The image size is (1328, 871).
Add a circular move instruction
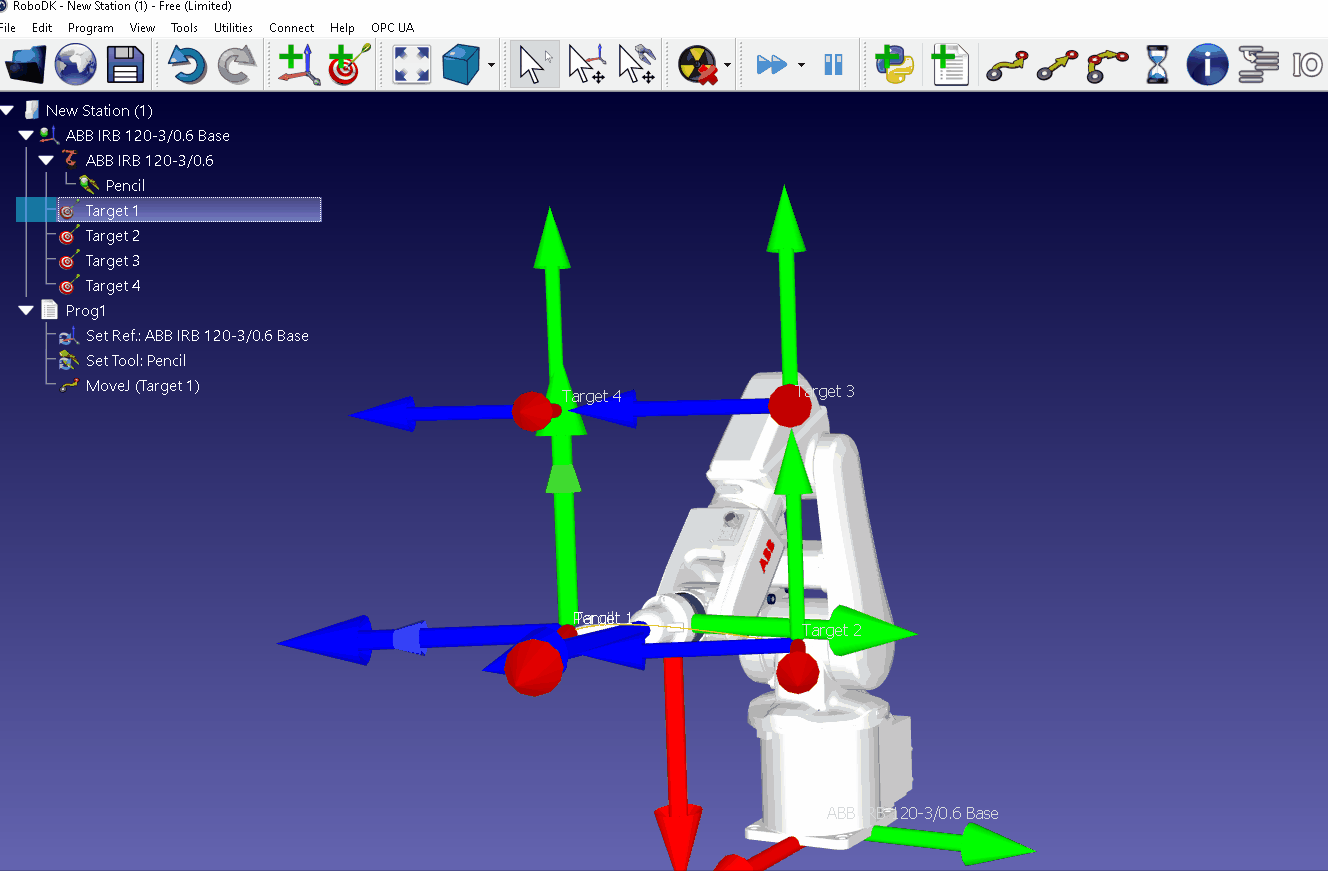pyautogui.click(x=1108, y=65)
